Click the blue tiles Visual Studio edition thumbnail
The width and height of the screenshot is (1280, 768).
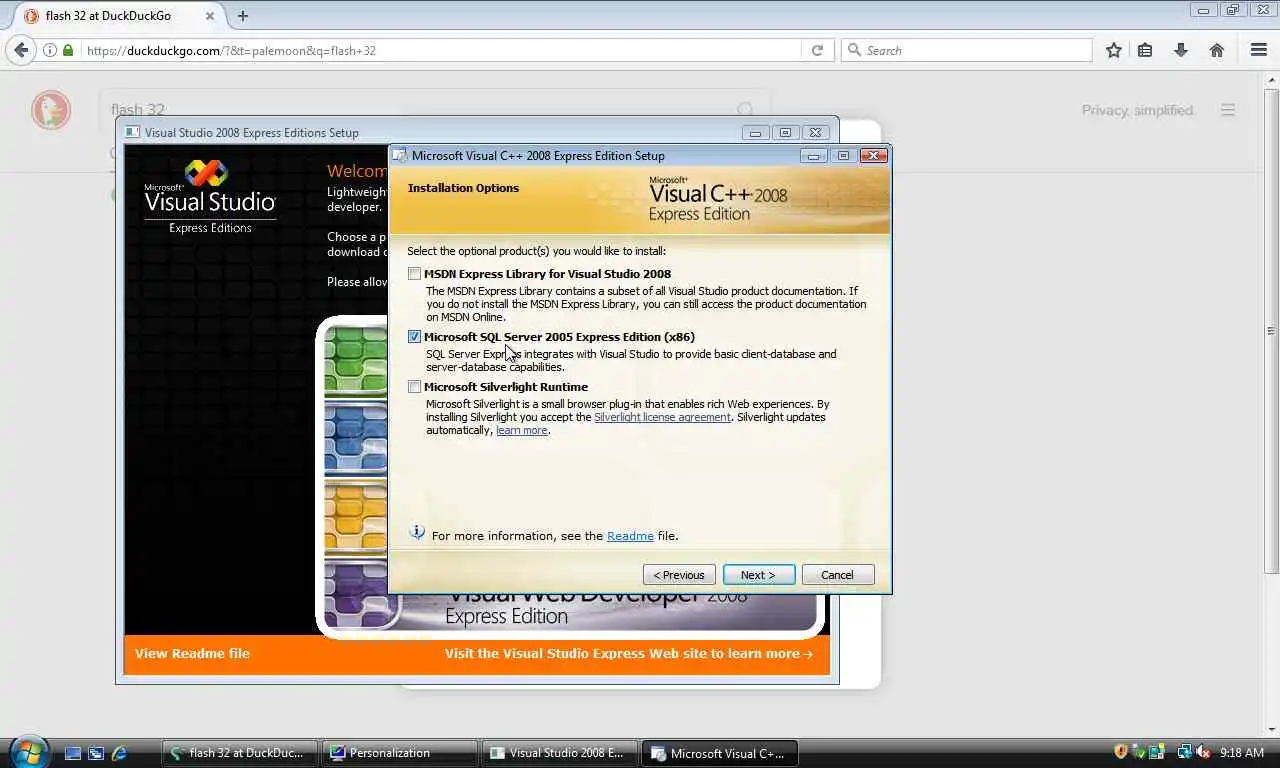pos(355,437)
